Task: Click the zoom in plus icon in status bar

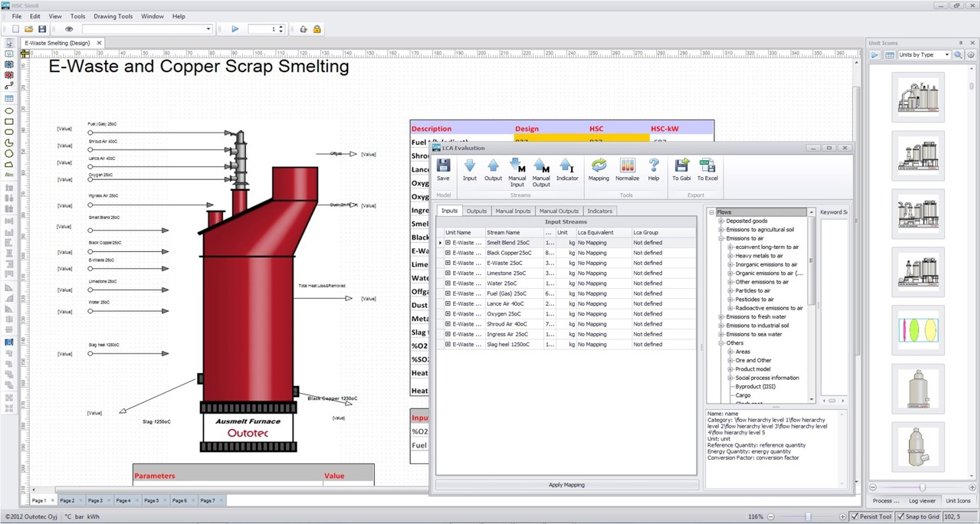Action: click(842, 516)
